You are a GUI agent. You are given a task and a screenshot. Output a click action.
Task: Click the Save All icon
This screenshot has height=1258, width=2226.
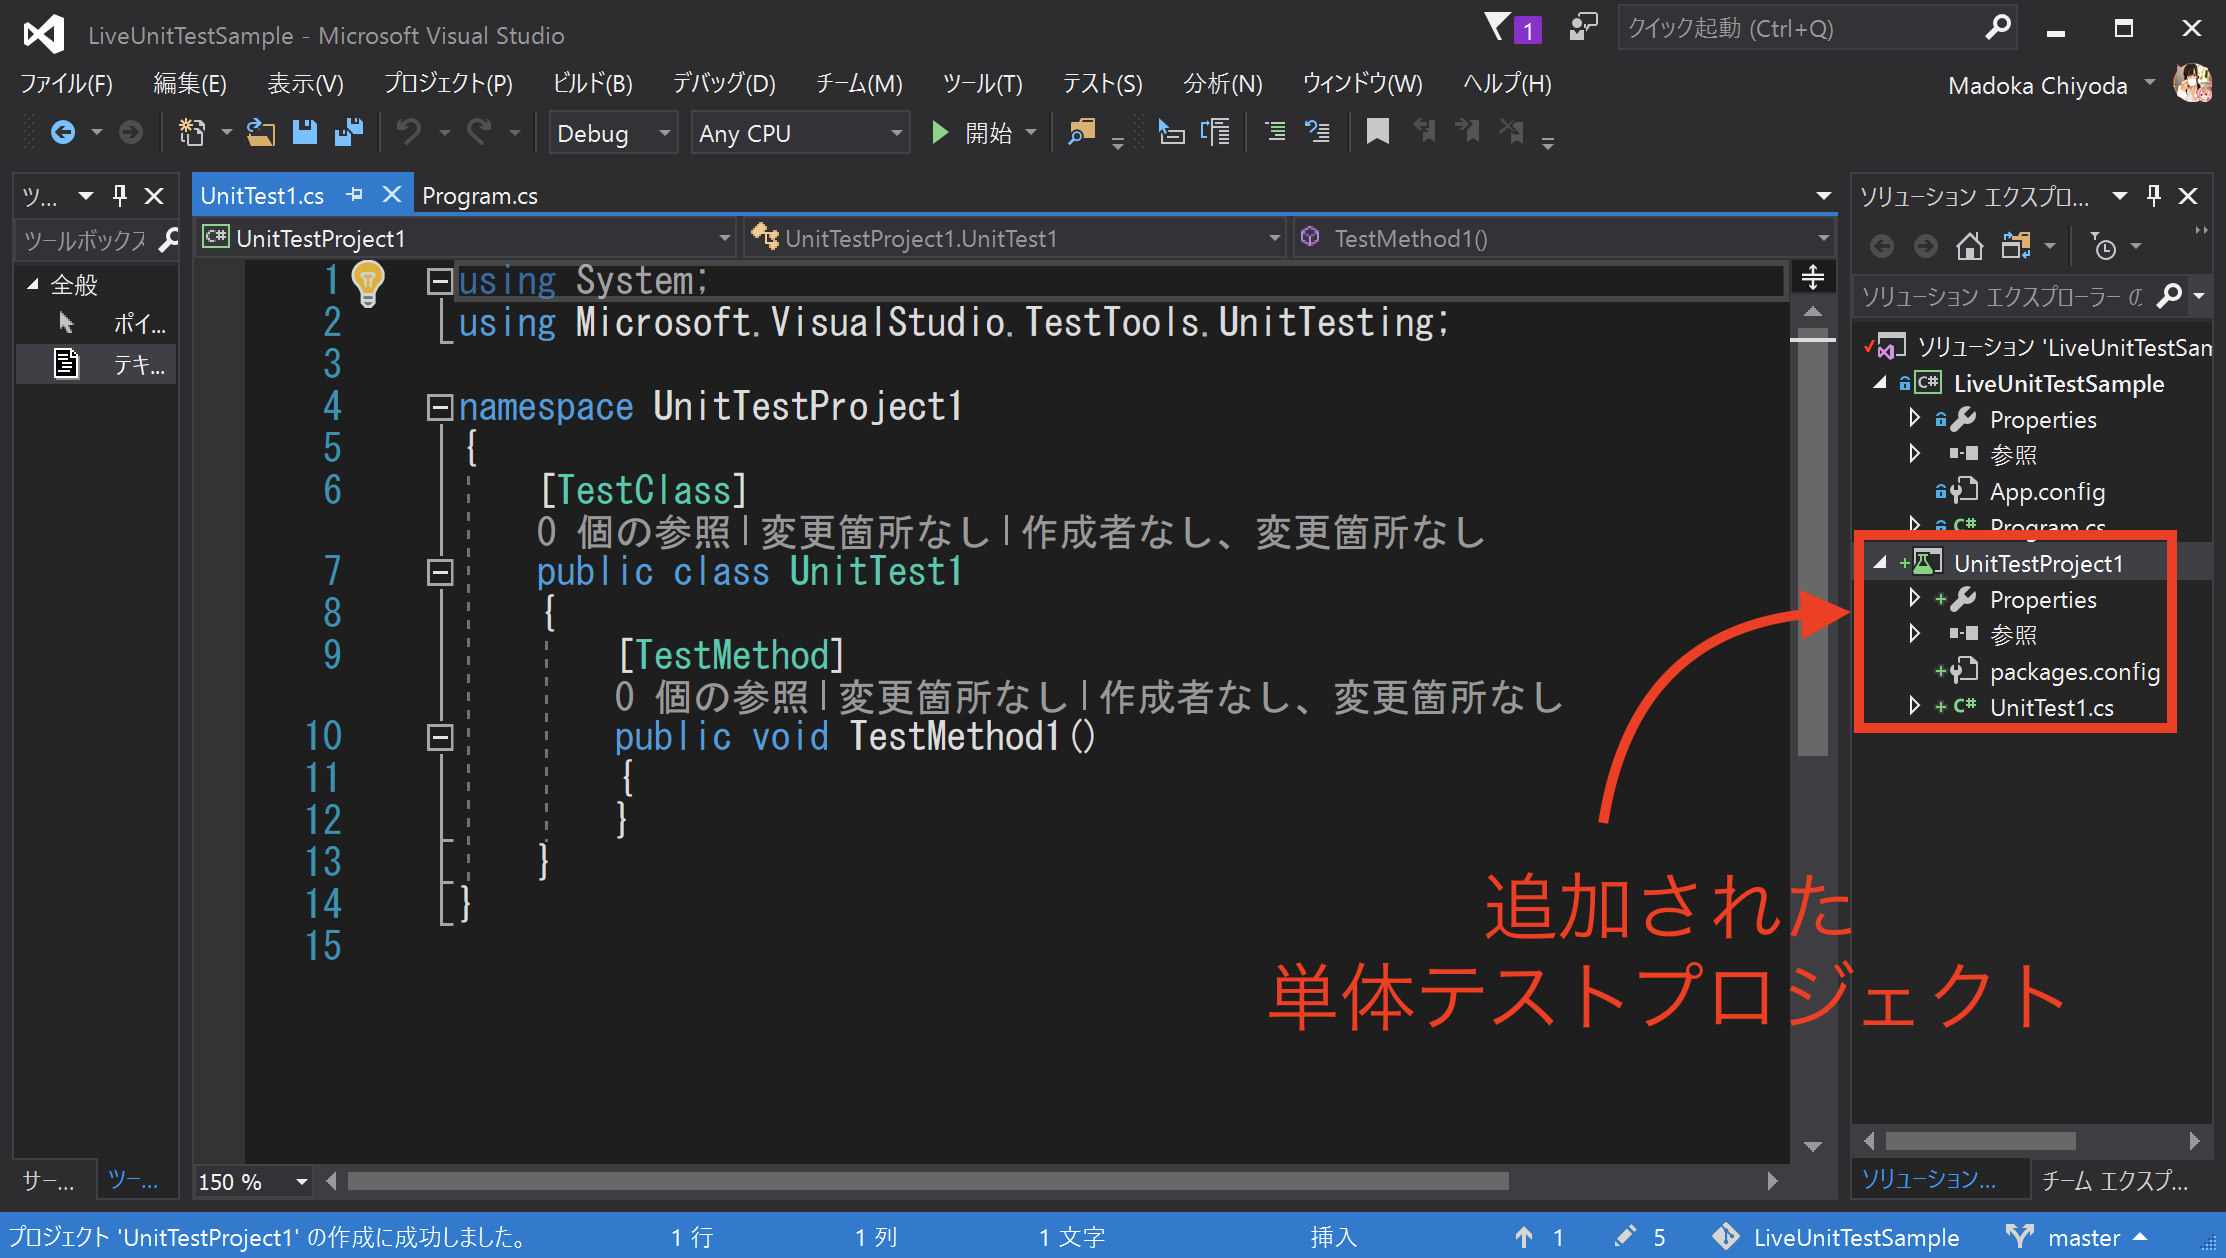click(x=348, y=132)
